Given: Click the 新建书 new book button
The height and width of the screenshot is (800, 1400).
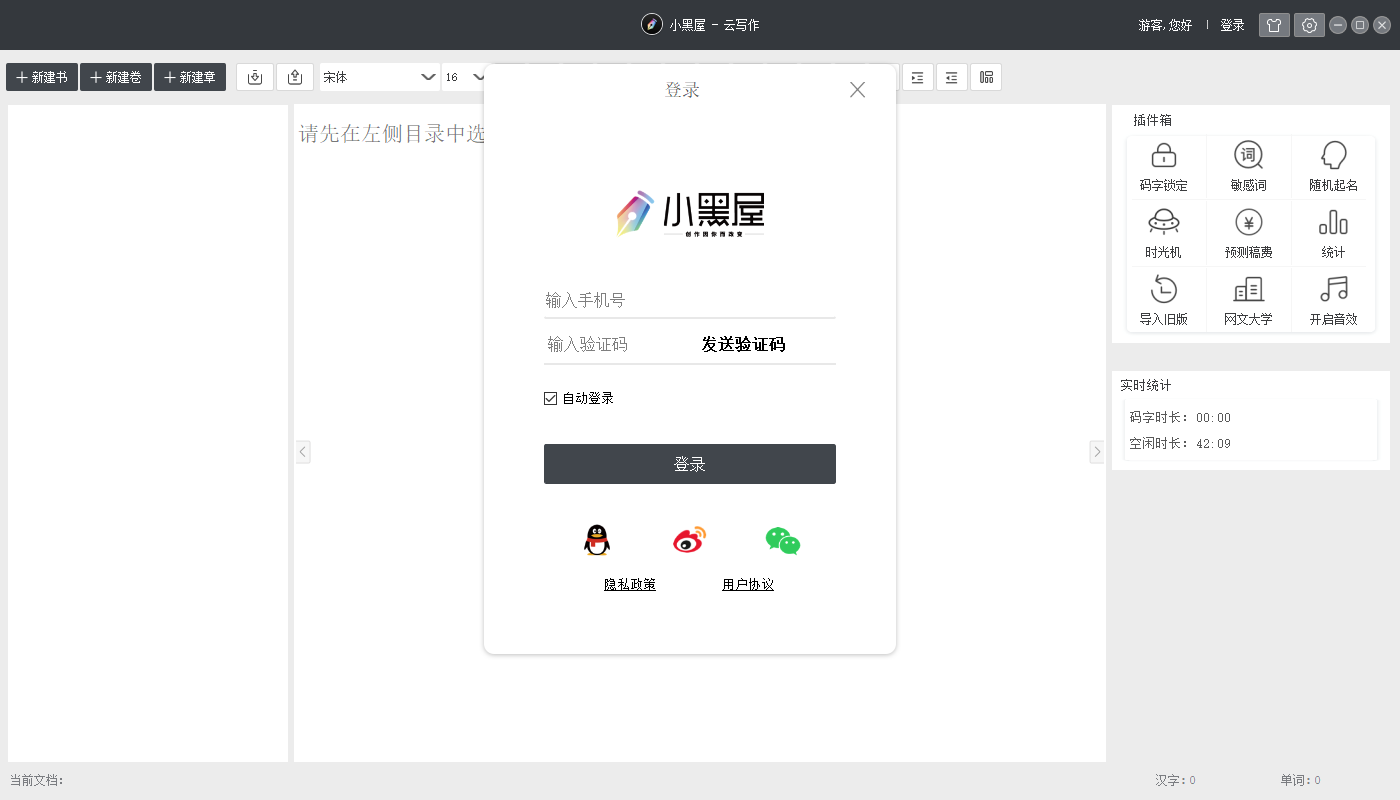Looking at the screenshot, I should click(42, 77).
